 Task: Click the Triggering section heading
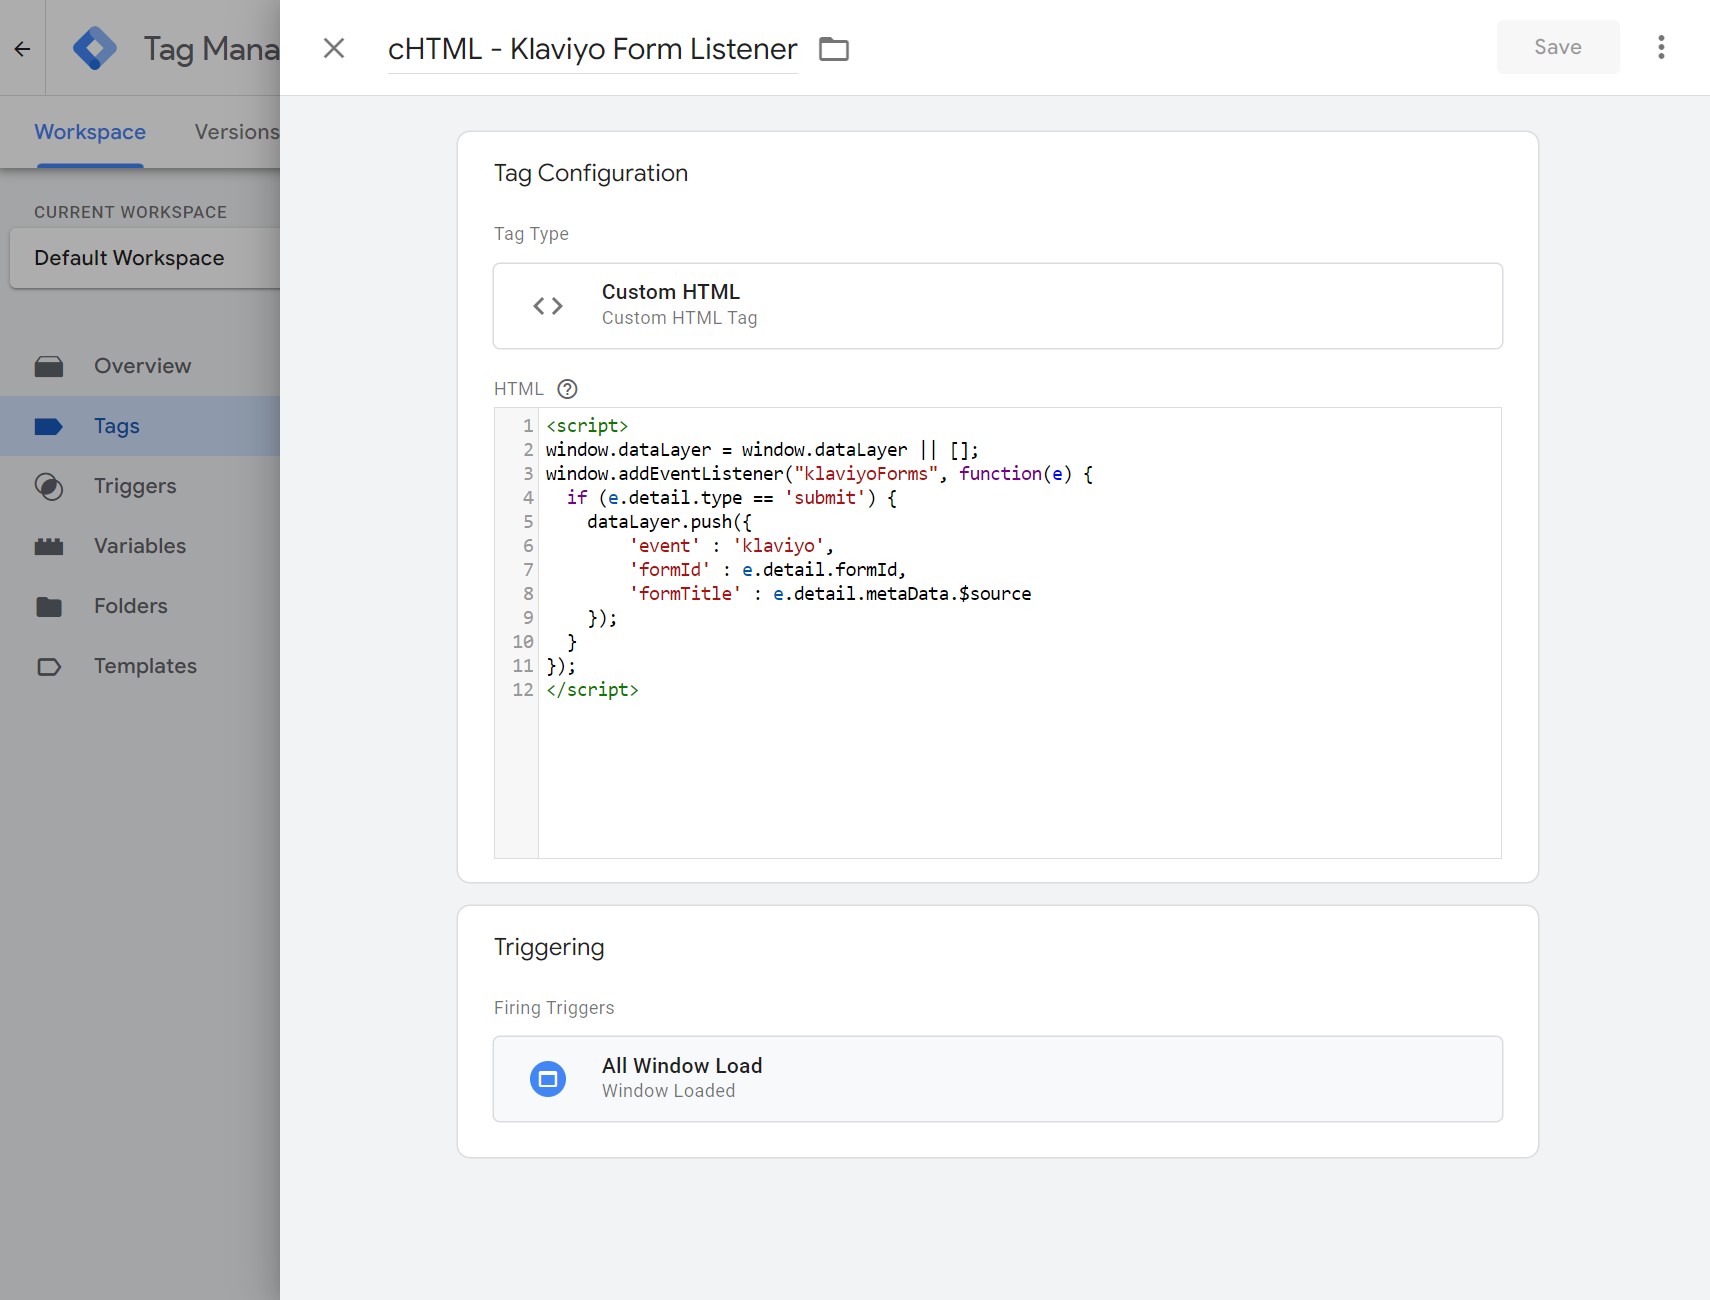(549, 947)
